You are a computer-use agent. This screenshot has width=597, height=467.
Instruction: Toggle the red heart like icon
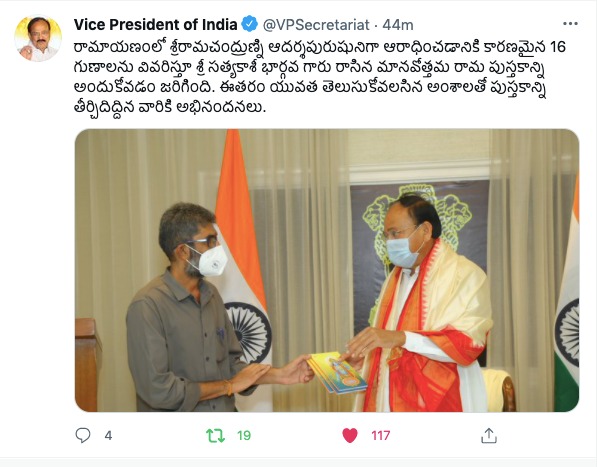point(350,435)
